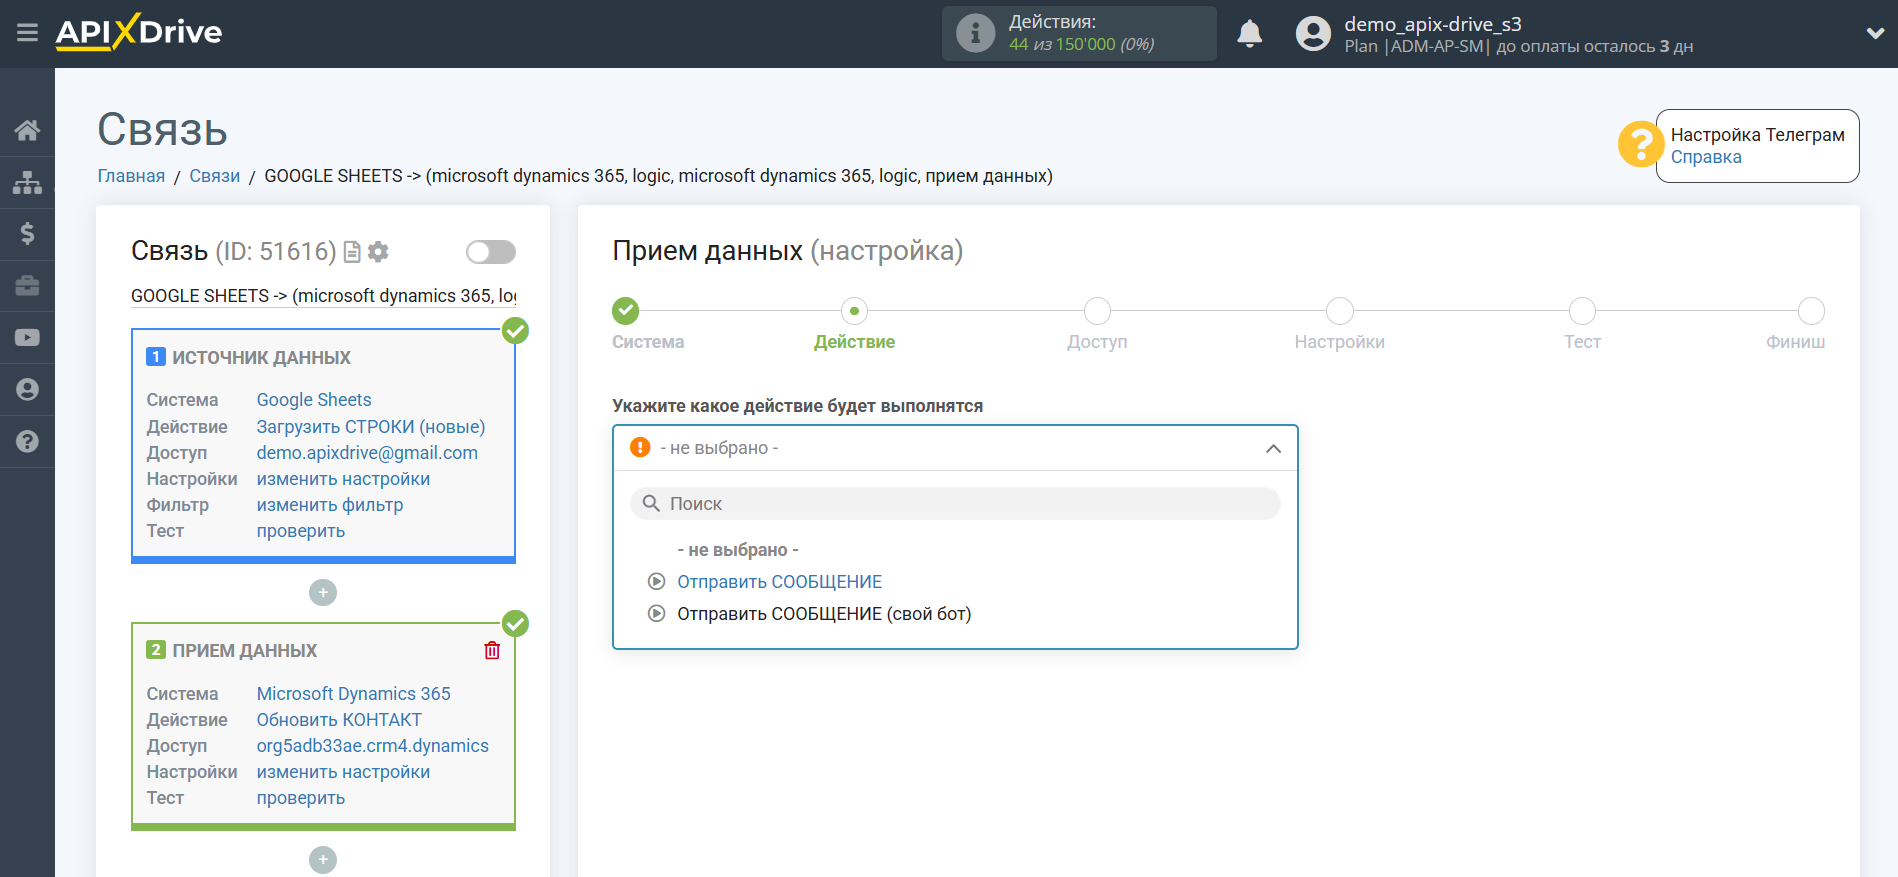Viewport: 1898px width, 877px height.
Task: Open help question icon in sidebar
Action: (27, 442)
